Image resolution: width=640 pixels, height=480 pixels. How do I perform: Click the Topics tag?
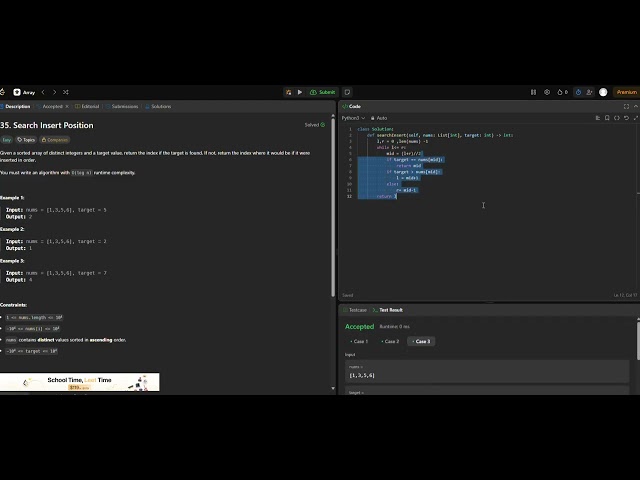click(x=26, y=140)
